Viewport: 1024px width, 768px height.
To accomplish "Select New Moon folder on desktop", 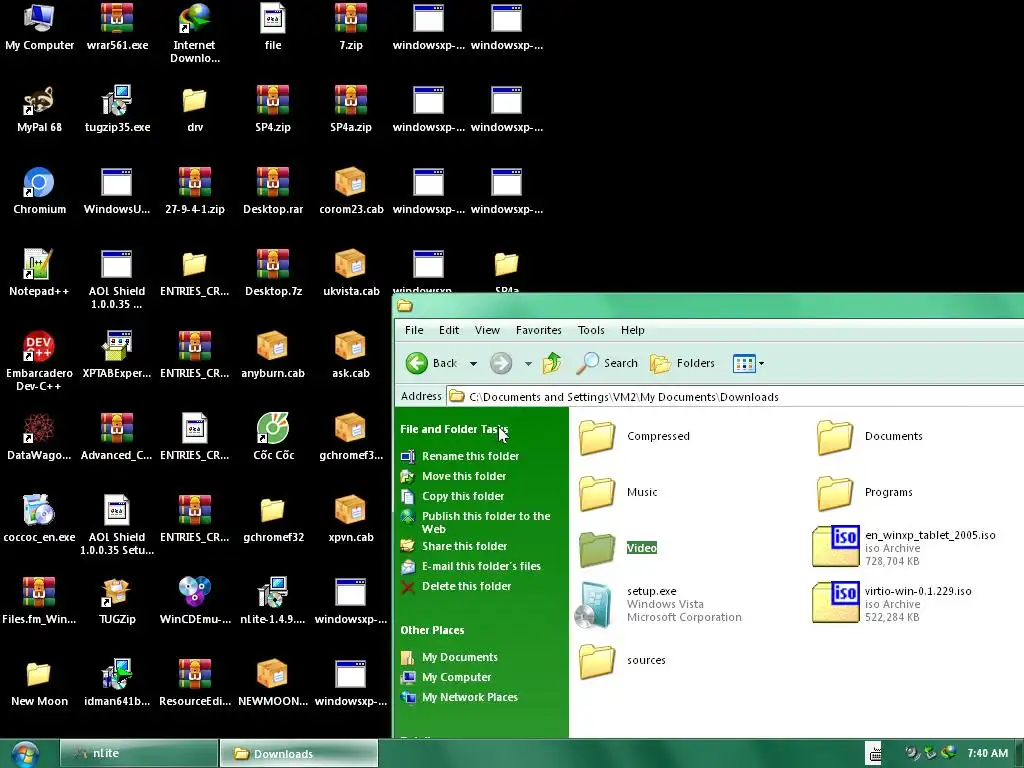I will click(x=39, y=682).
